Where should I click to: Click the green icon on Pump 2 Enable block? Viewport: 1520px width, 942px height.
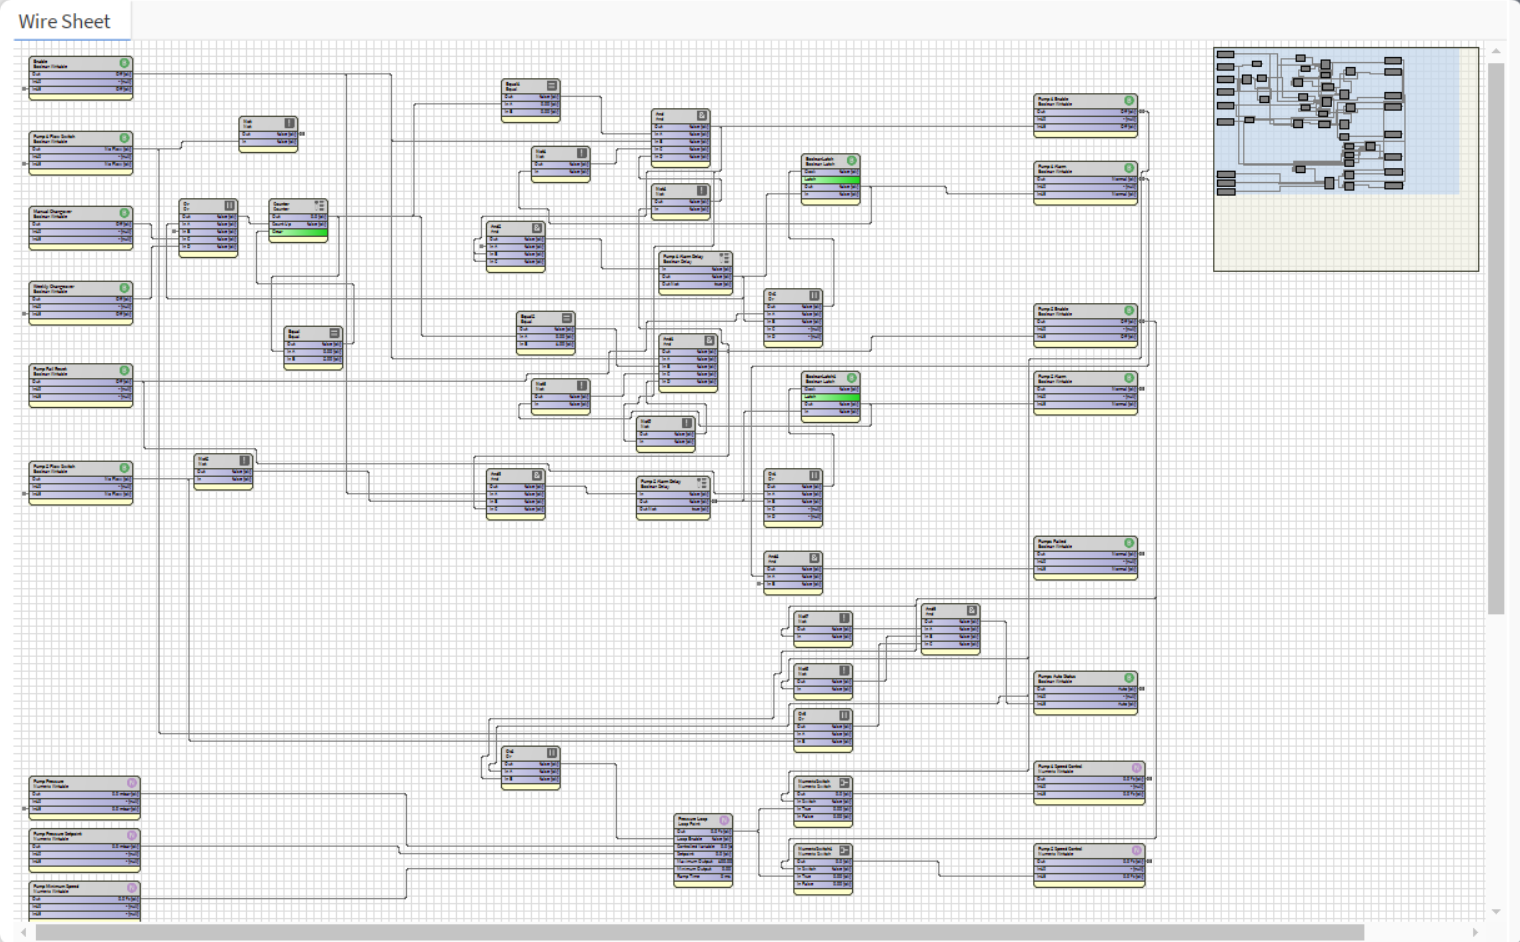1129,311
